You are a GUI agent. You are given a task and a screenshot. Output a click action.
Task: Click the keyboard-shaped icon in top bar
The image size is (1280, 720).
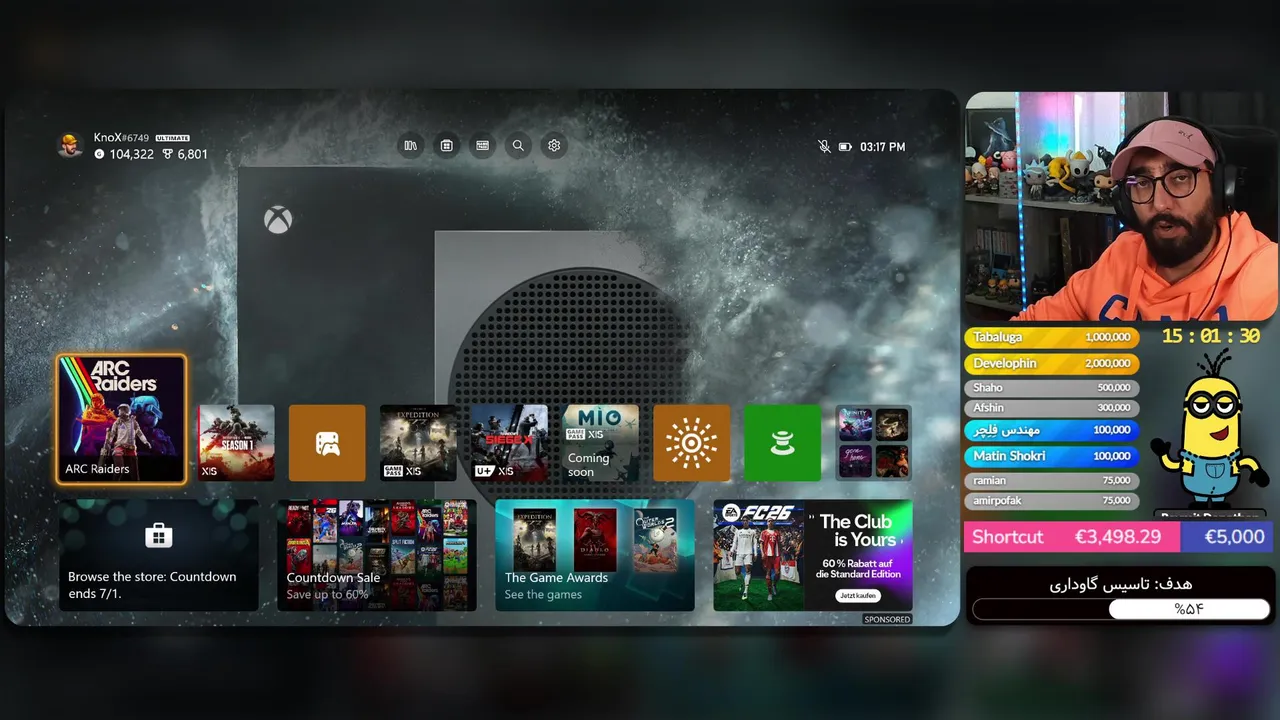[x=482, y=146]
